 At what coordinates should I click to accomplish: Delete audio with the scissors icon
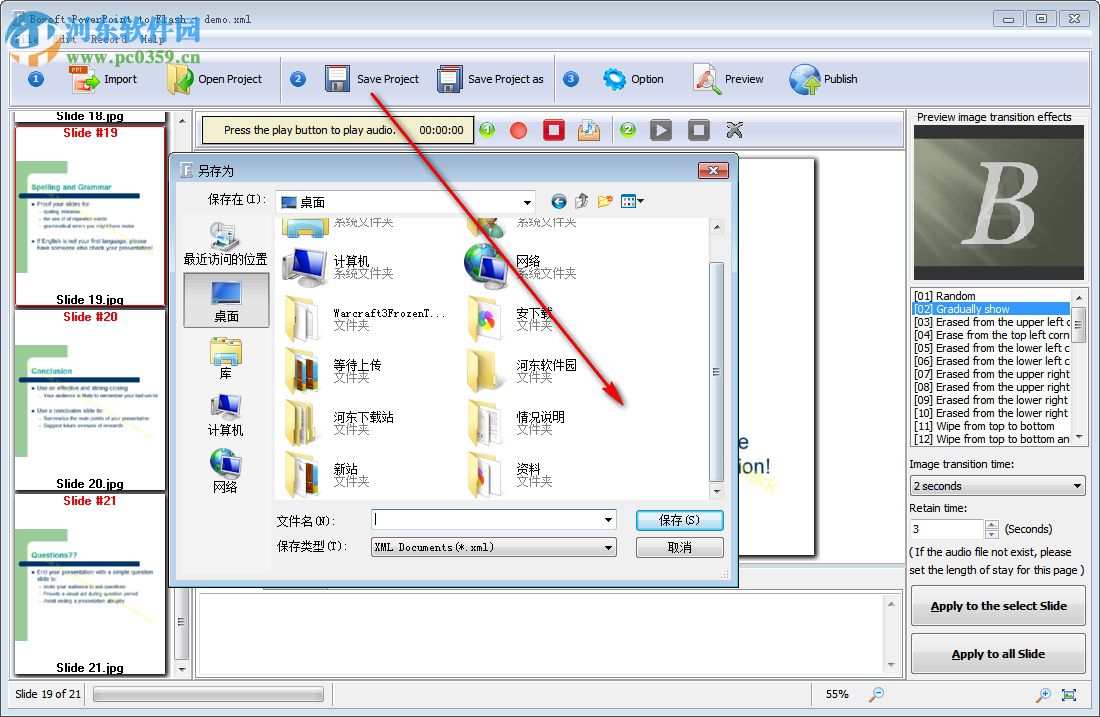click(x=732, y=130)
